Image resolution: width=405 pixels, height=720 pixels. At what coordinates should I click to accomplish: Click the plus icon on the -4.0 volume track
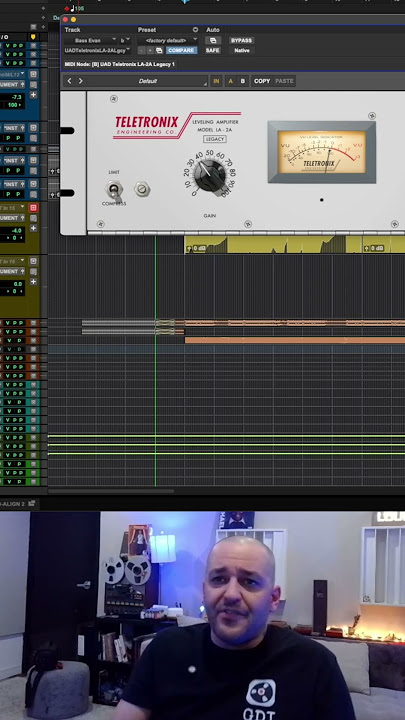tap(33, 228)
